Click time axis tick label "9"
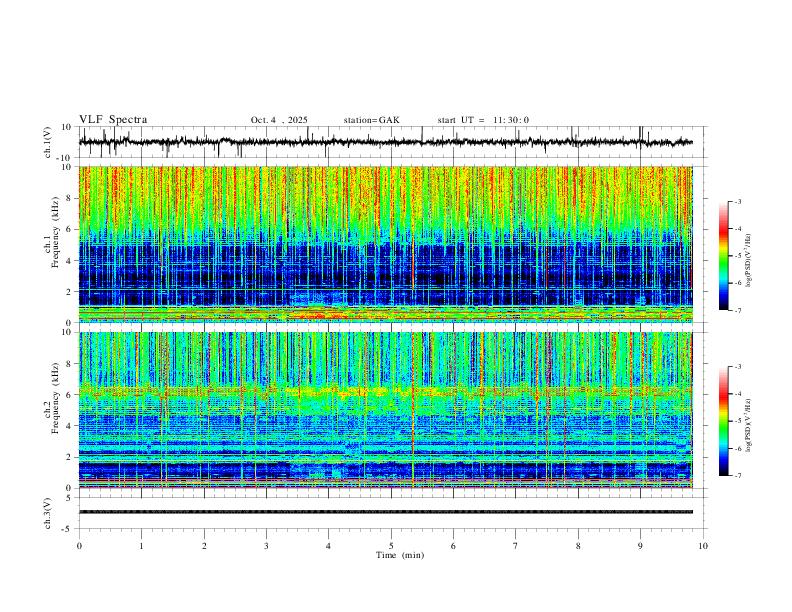The width and height of the screenshot is (792, 612). tap(640, 546)
